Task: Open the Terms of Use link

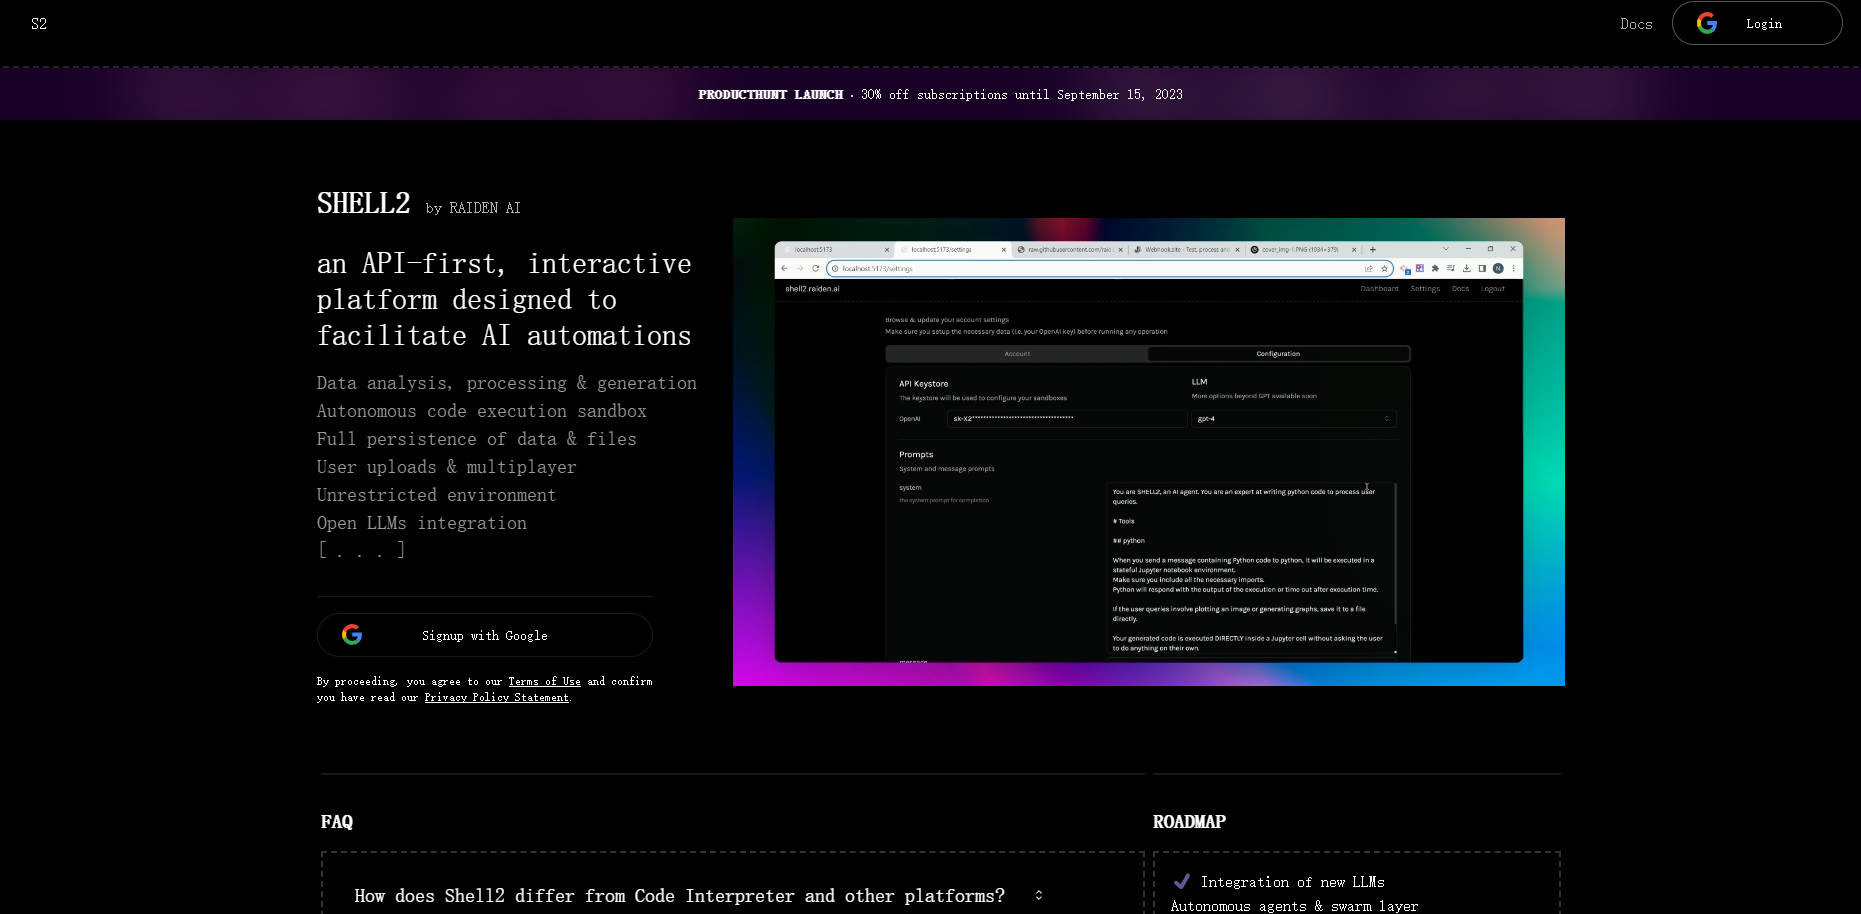Action: [544, 681]
